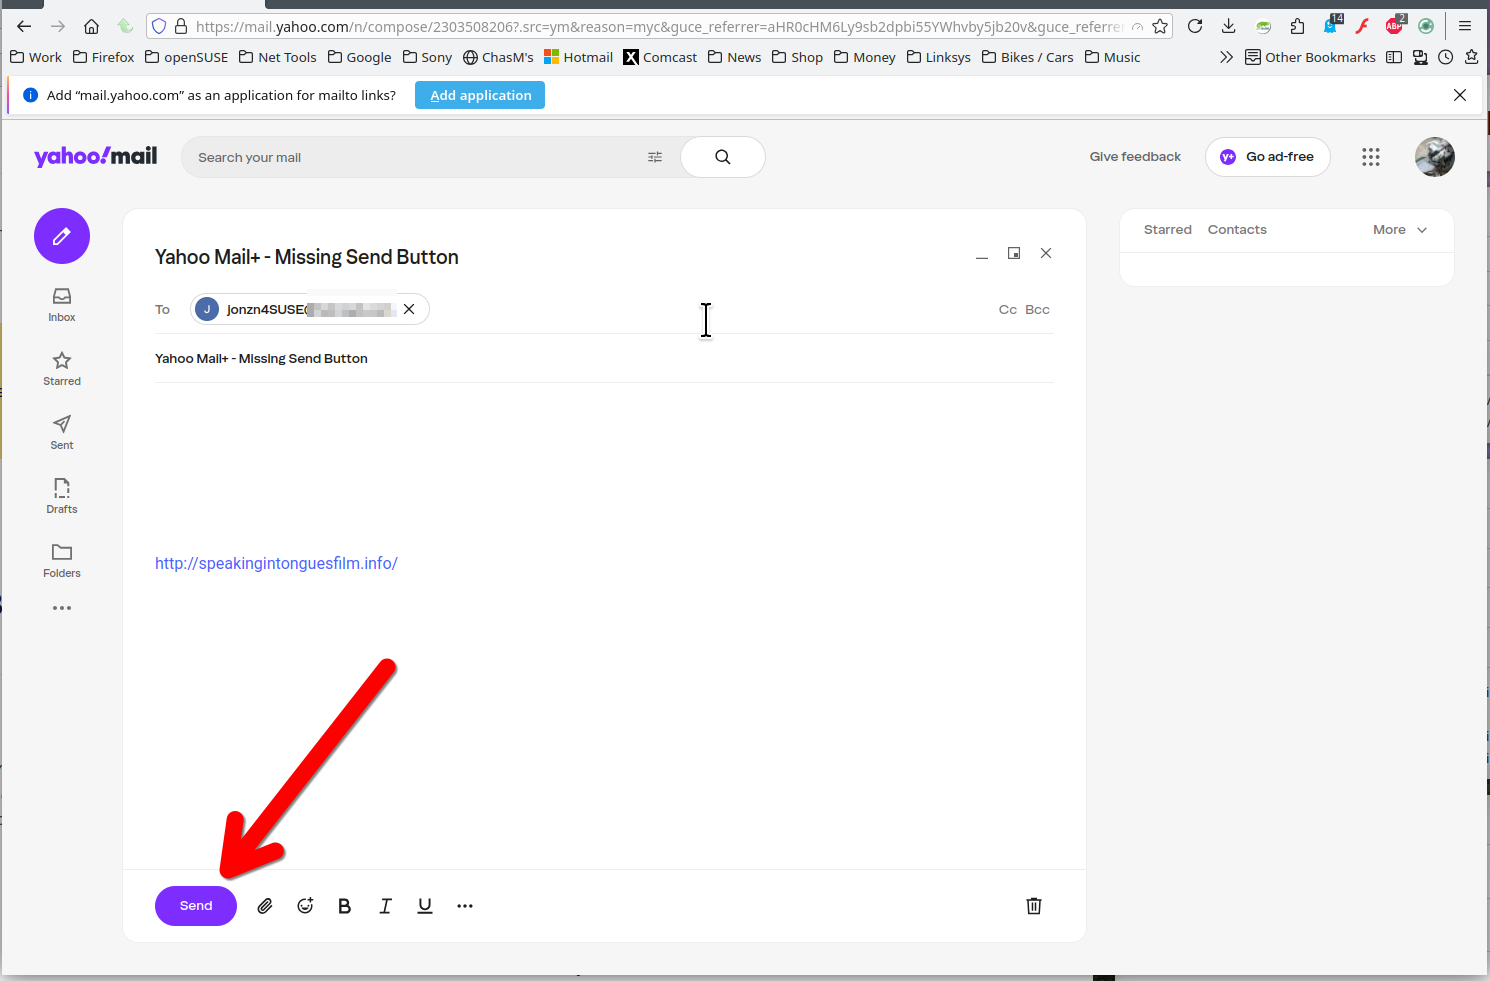
Task: Remove the jonzn4SUSE recipient chip
Action: (409, 309)
